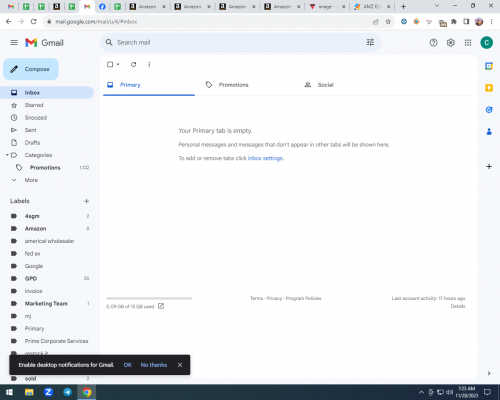The height and width of the screenshot is (400, 500).
Task: Open the Google apps grid icon
Action: (x=468, y=43)
